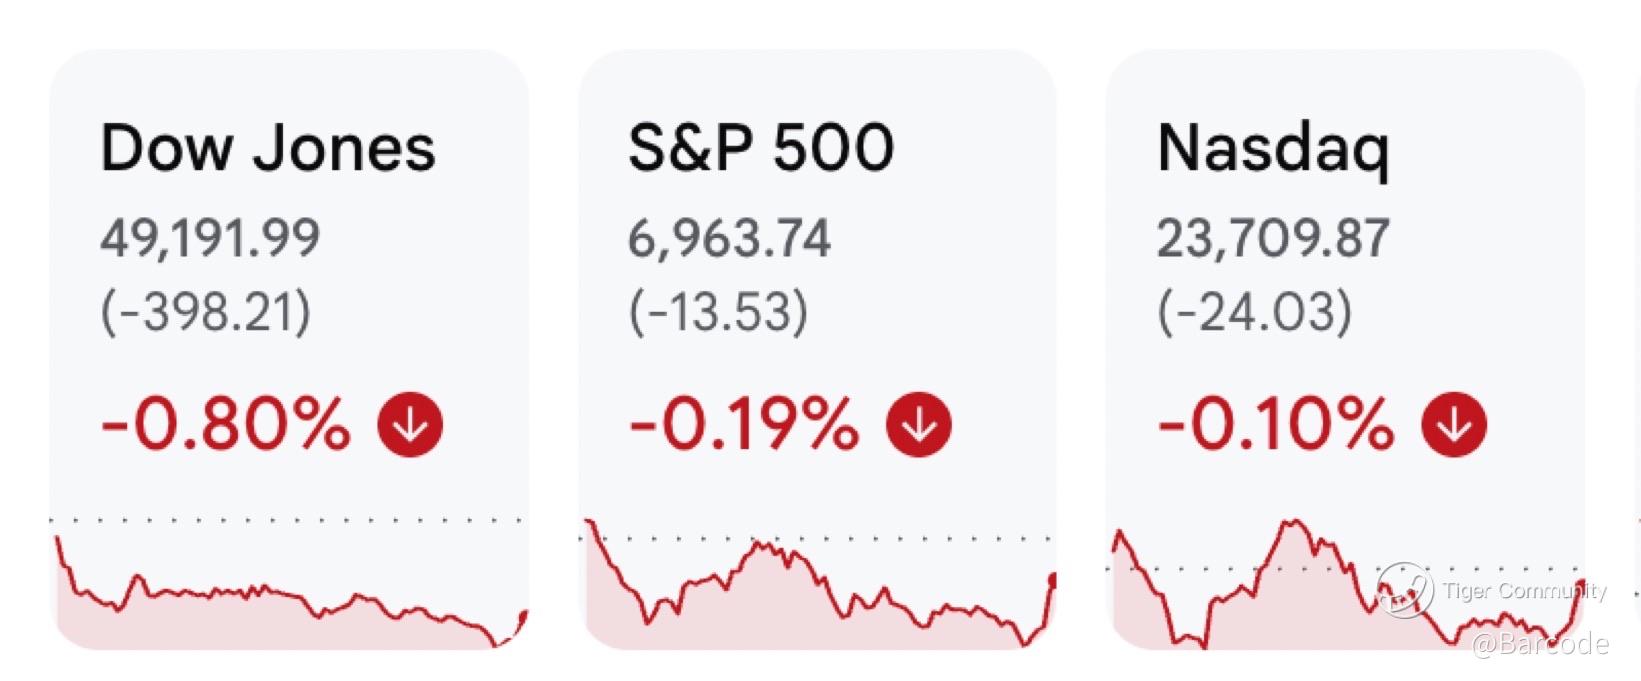Click the Dow Jones red down-arrow icon
Image resolution: width=1641 pixels, height=681 pixels.
pyautogui.click(x=410, y=424)
